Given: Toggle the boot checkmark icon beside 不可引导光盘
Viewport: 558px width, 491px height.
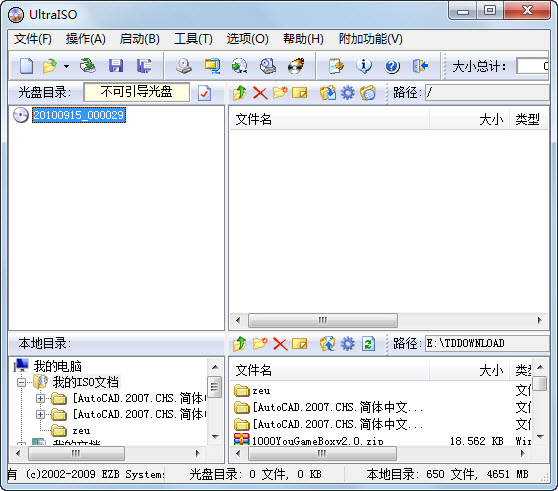Looking at the screenshot, I should [x=204, y=93].
